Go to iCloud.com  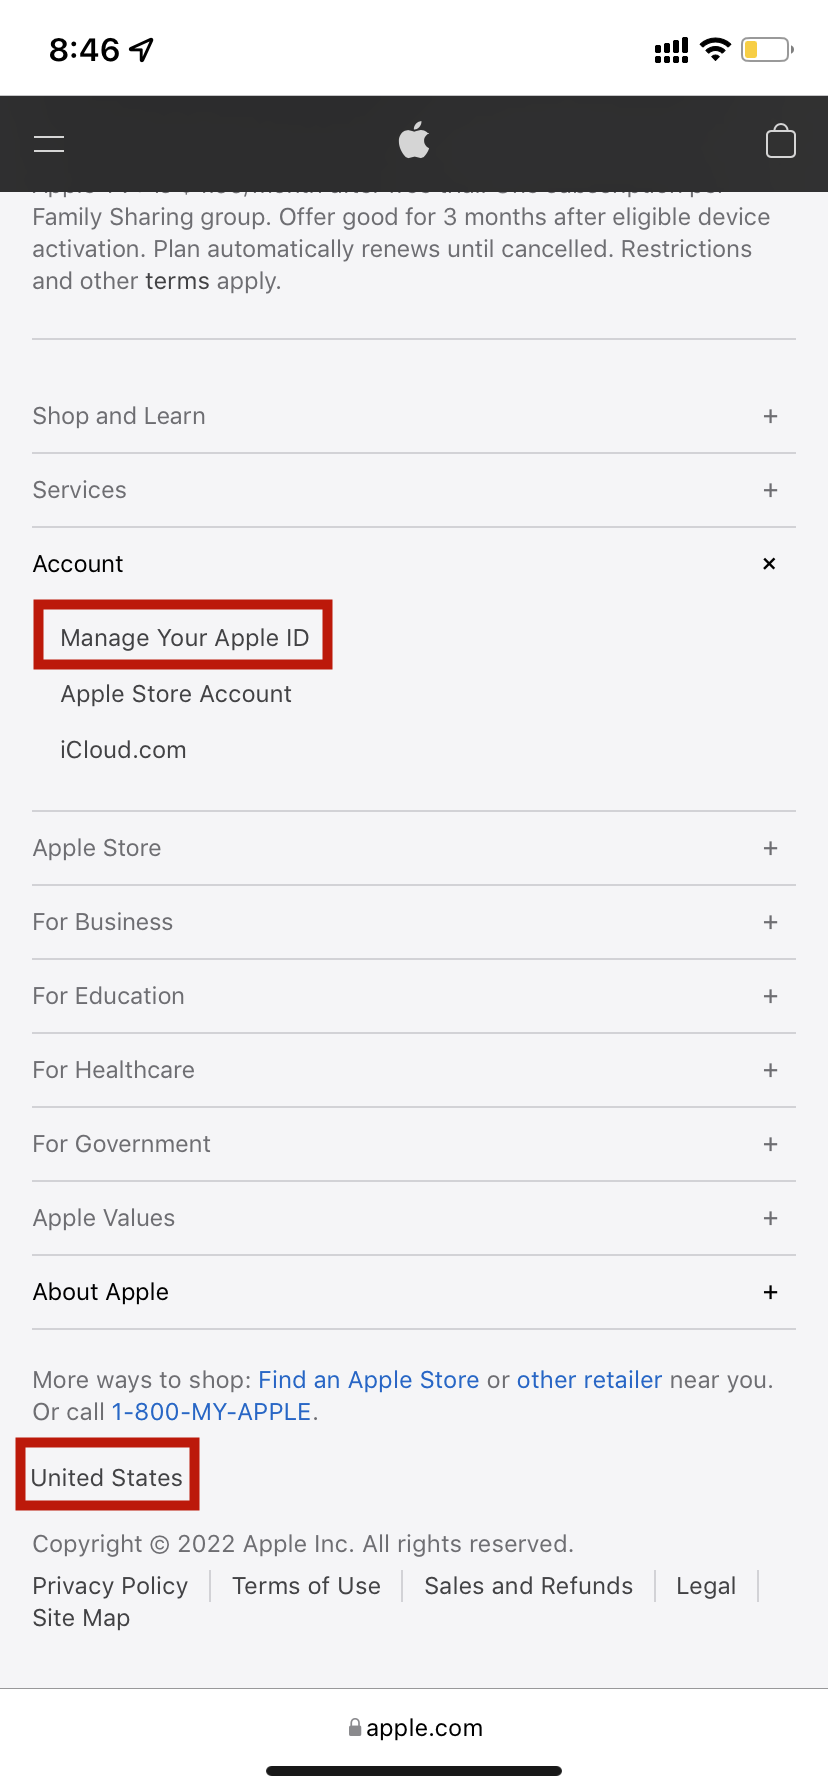click(123, 750)
